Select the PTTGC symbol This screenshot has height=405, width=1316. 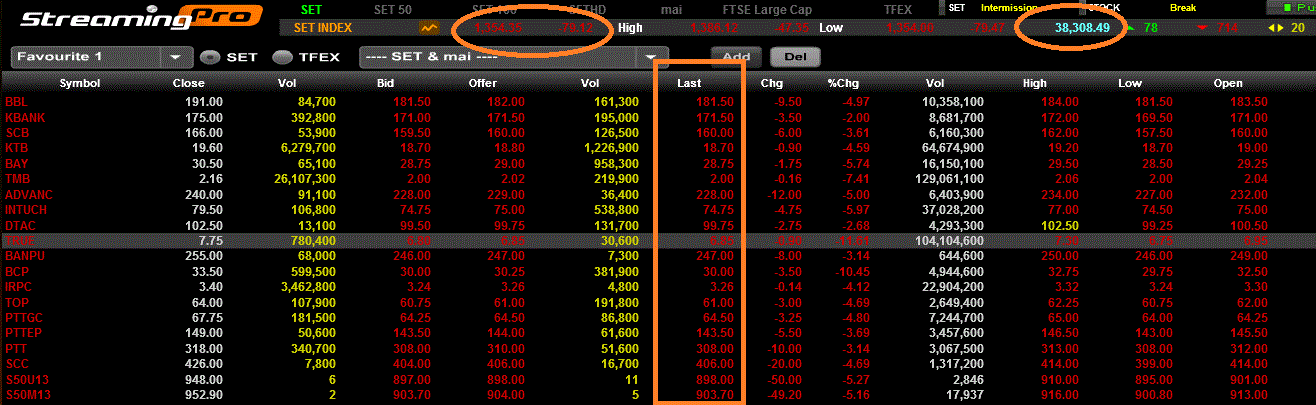coord(25,317)
